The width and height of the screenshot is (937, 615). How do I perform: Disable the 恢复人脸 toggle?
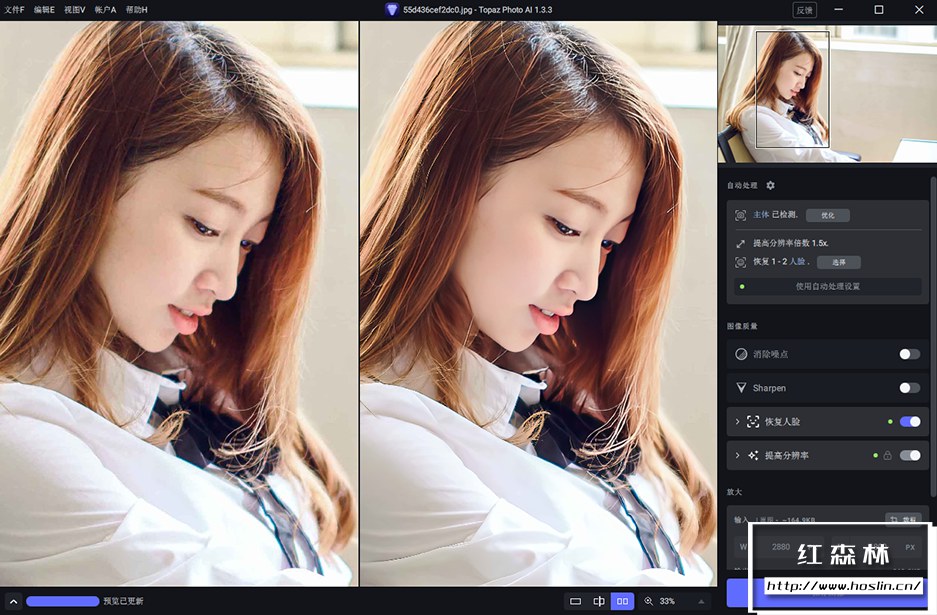(910, 421)
